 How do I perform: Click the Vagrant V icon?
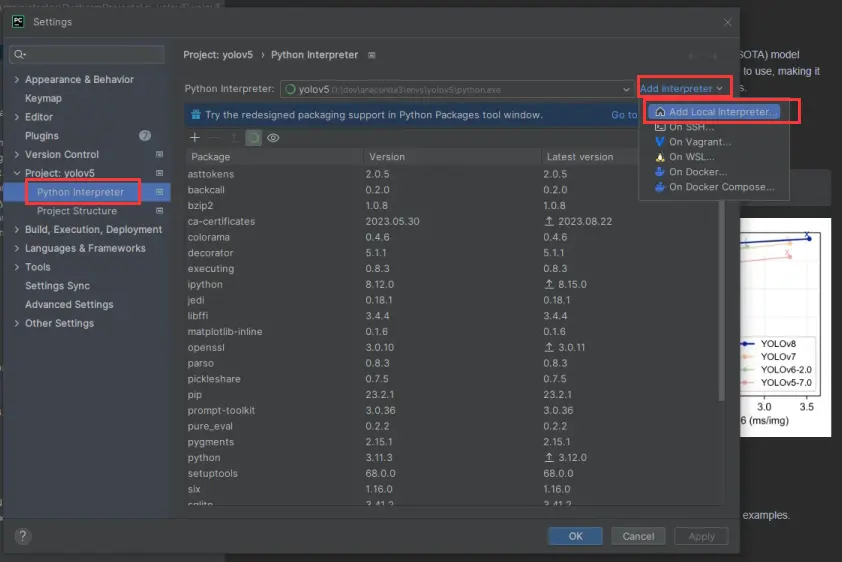coord(660,142)
